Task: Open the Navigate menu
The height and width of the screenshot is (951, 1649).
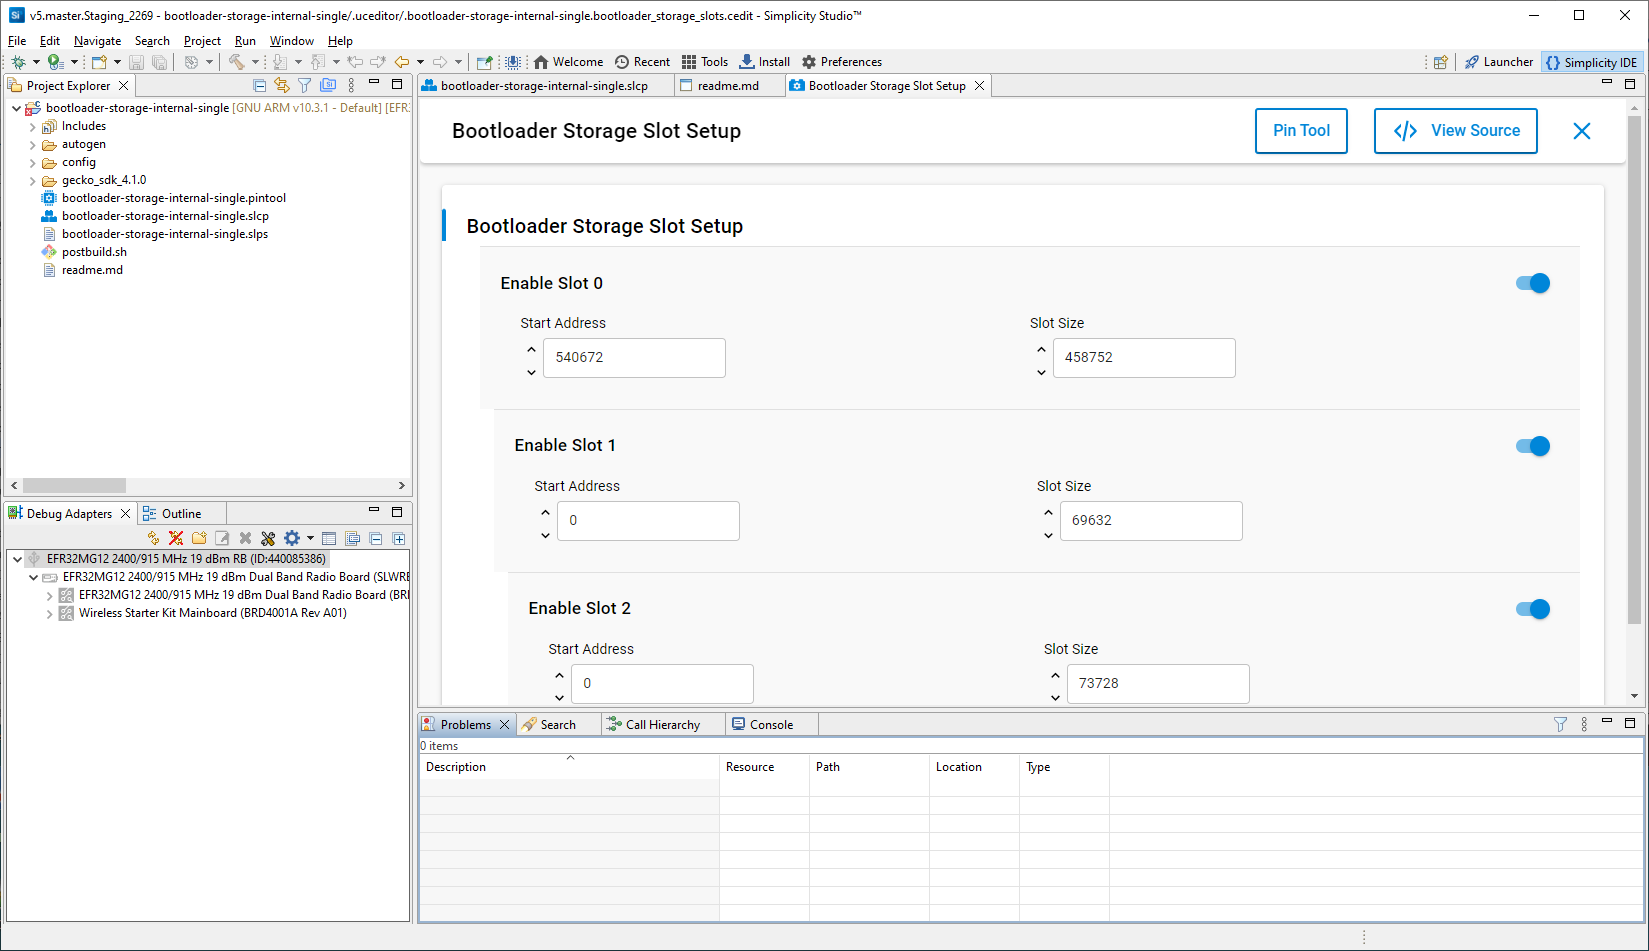Action: click(97, 41)
